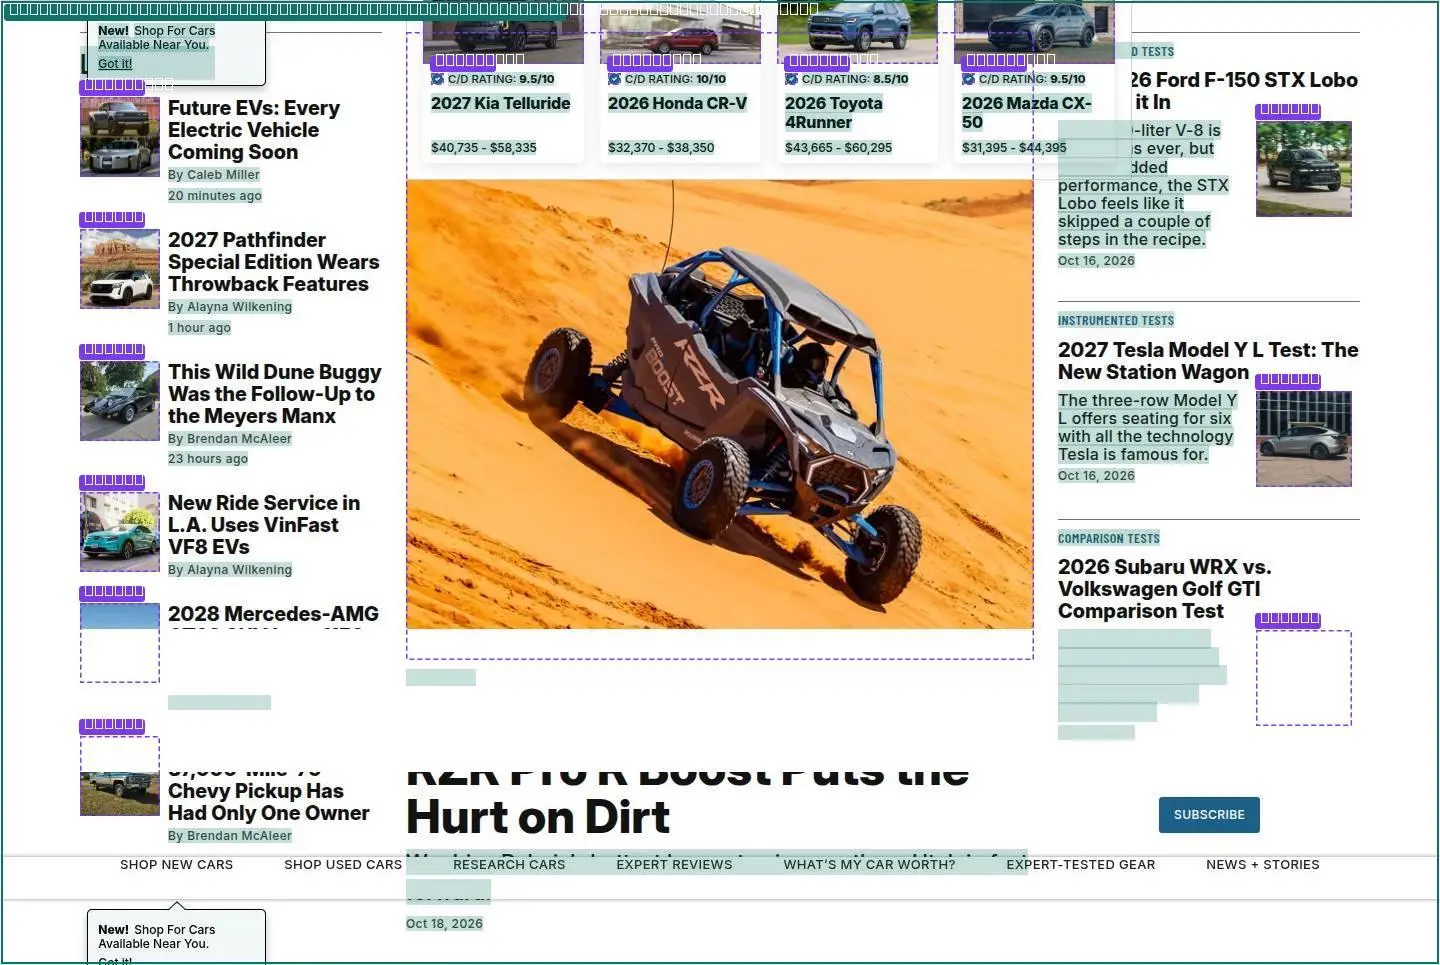Open the Expert-Tested Gear menu item
Viewport: 1440px width, 965px height.
[1081, 865]
